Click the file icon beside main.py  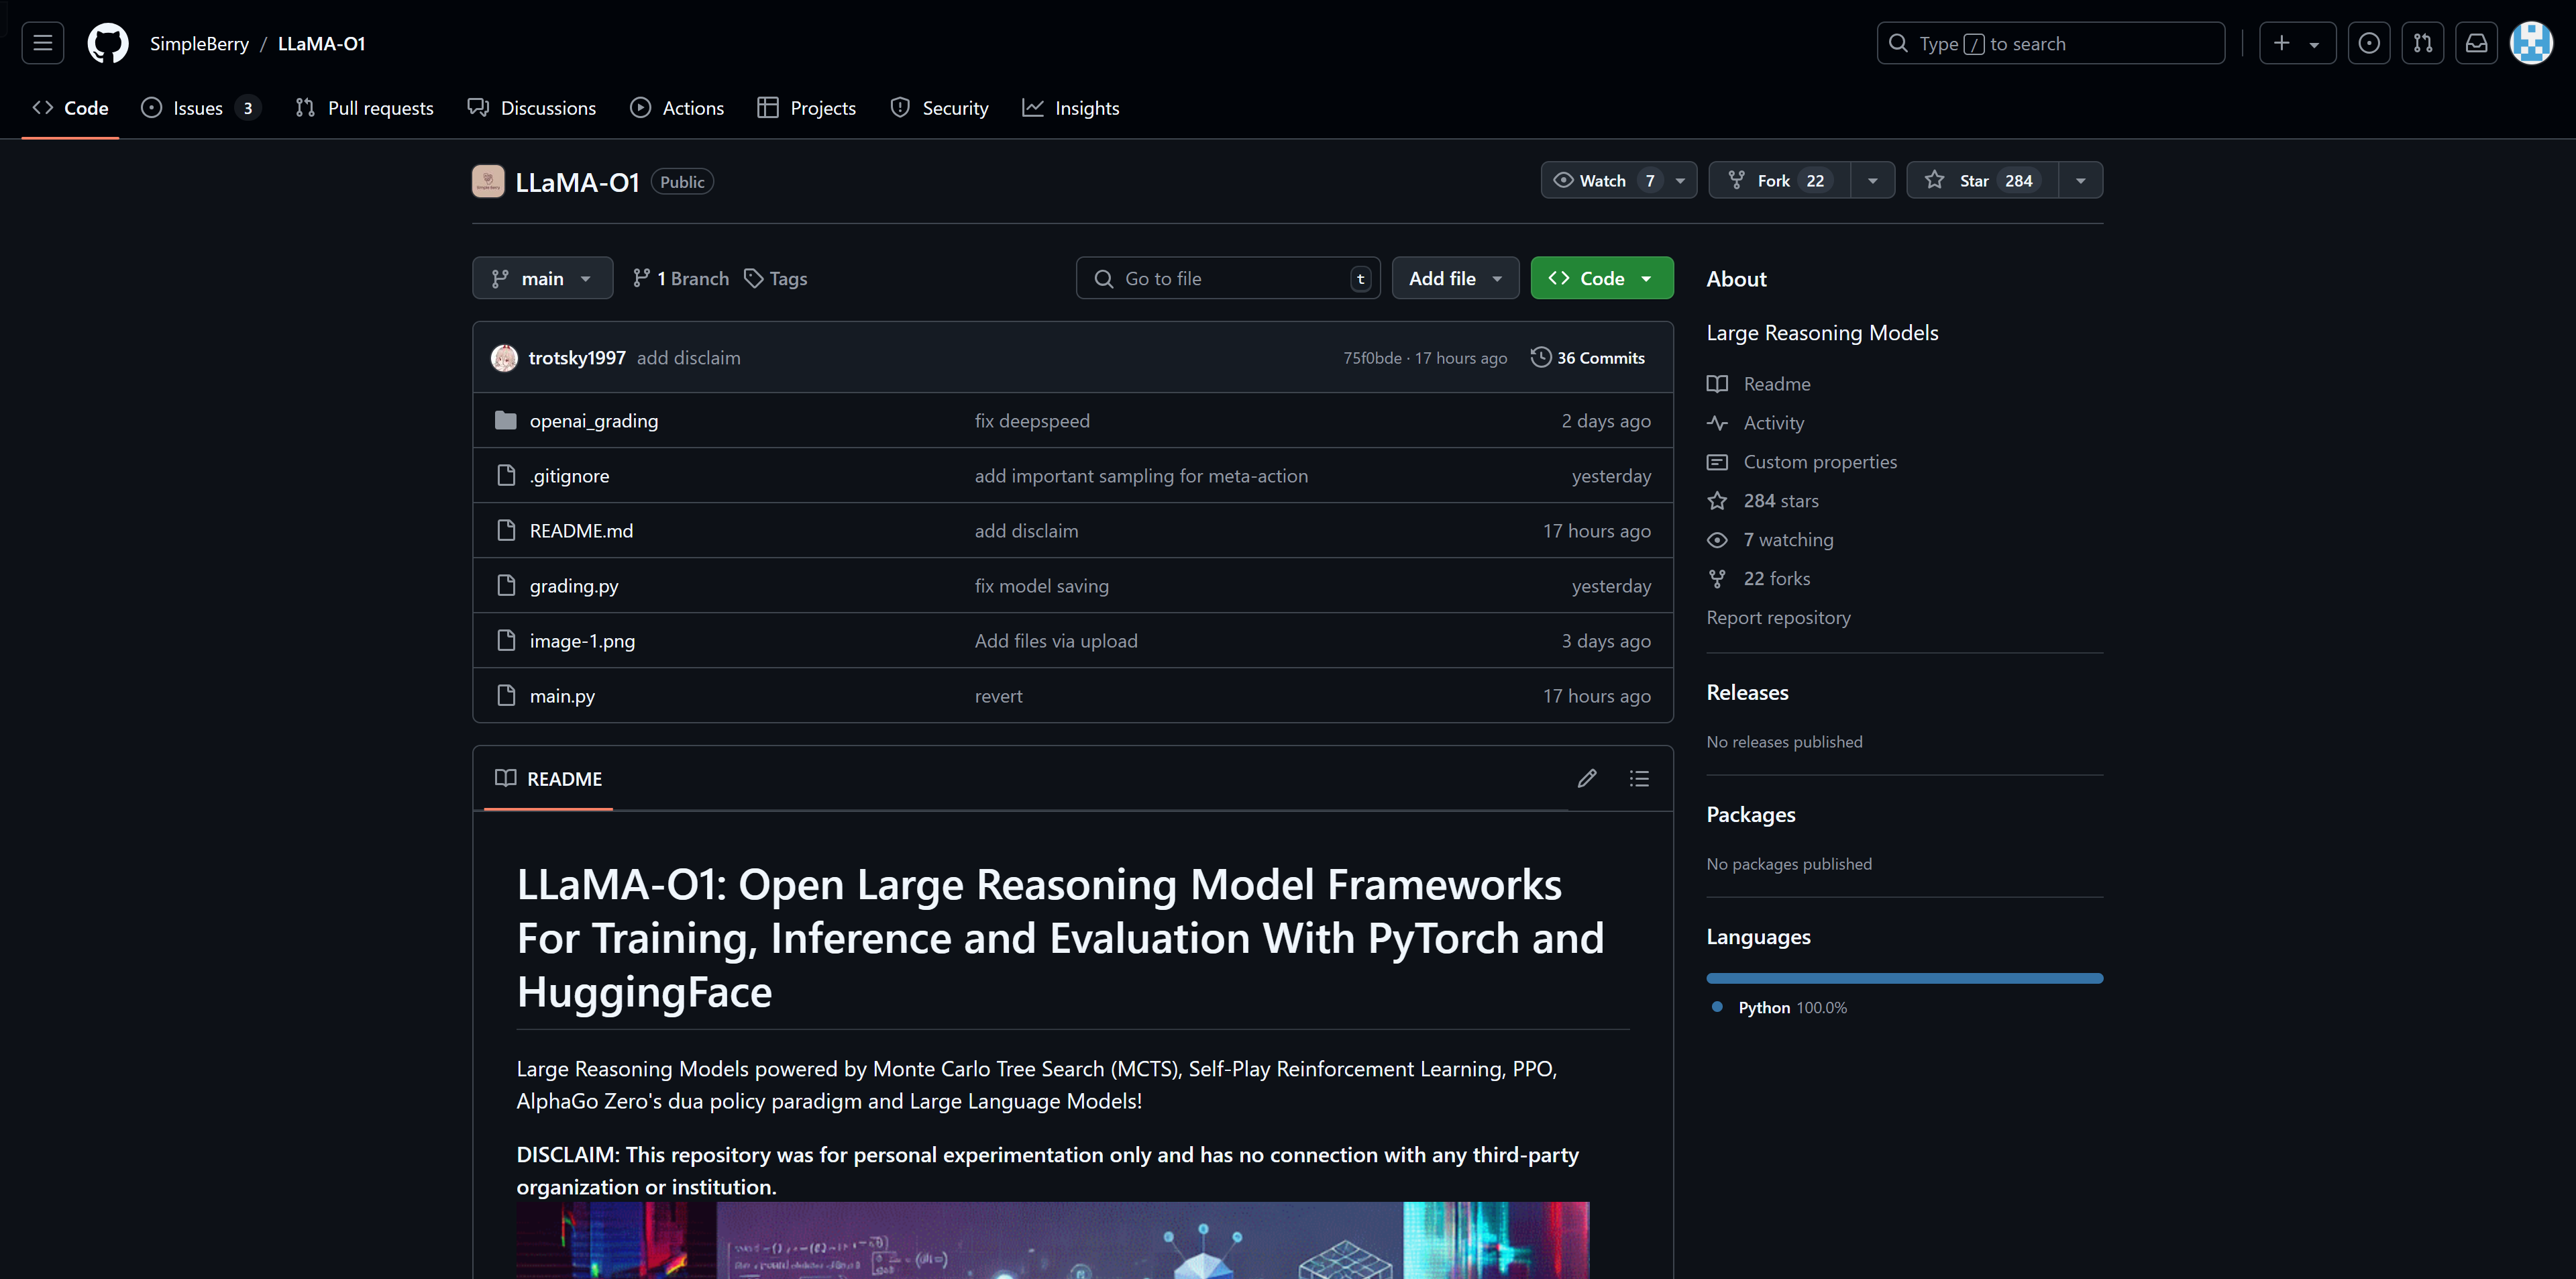pyautogui.click(x=506, y=695)
